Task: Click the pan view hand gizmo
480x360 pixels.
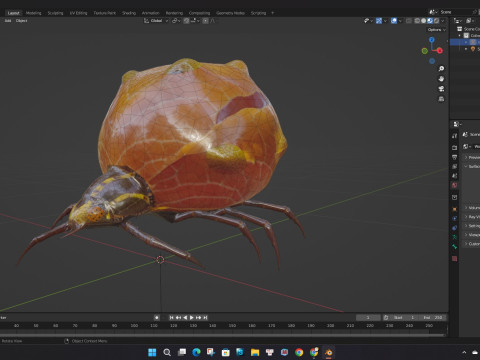Action: 441,79
